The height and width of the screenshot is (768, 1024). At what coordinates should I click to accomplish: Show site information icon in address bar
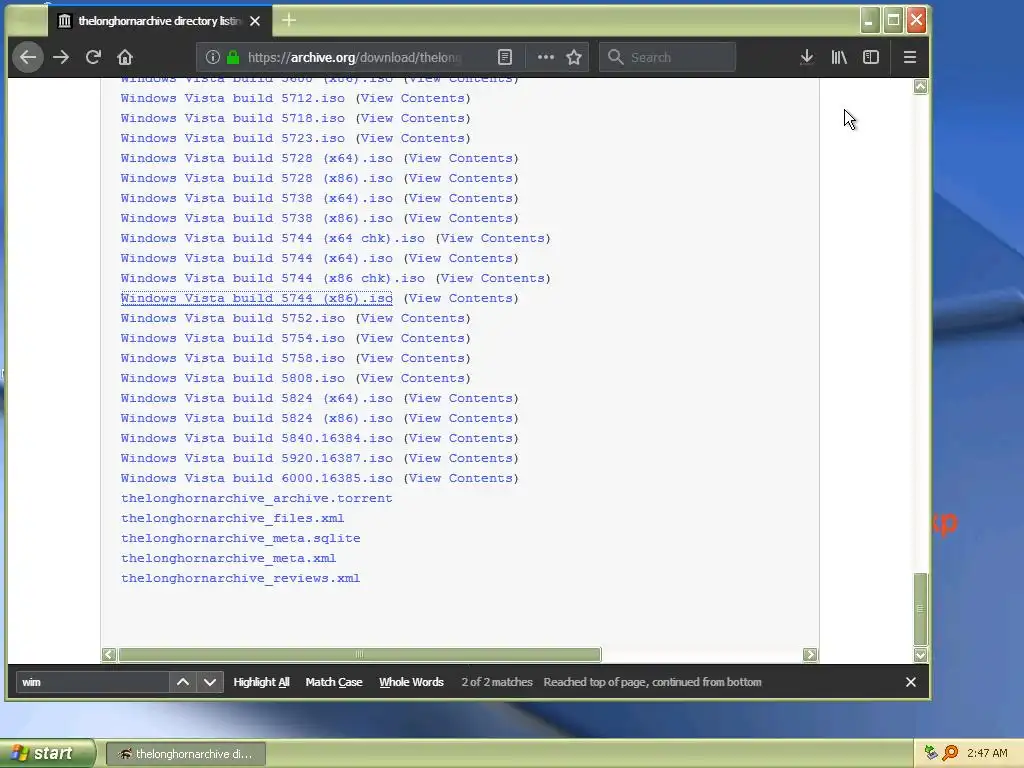pyautogui.click(x=212, y=57)
